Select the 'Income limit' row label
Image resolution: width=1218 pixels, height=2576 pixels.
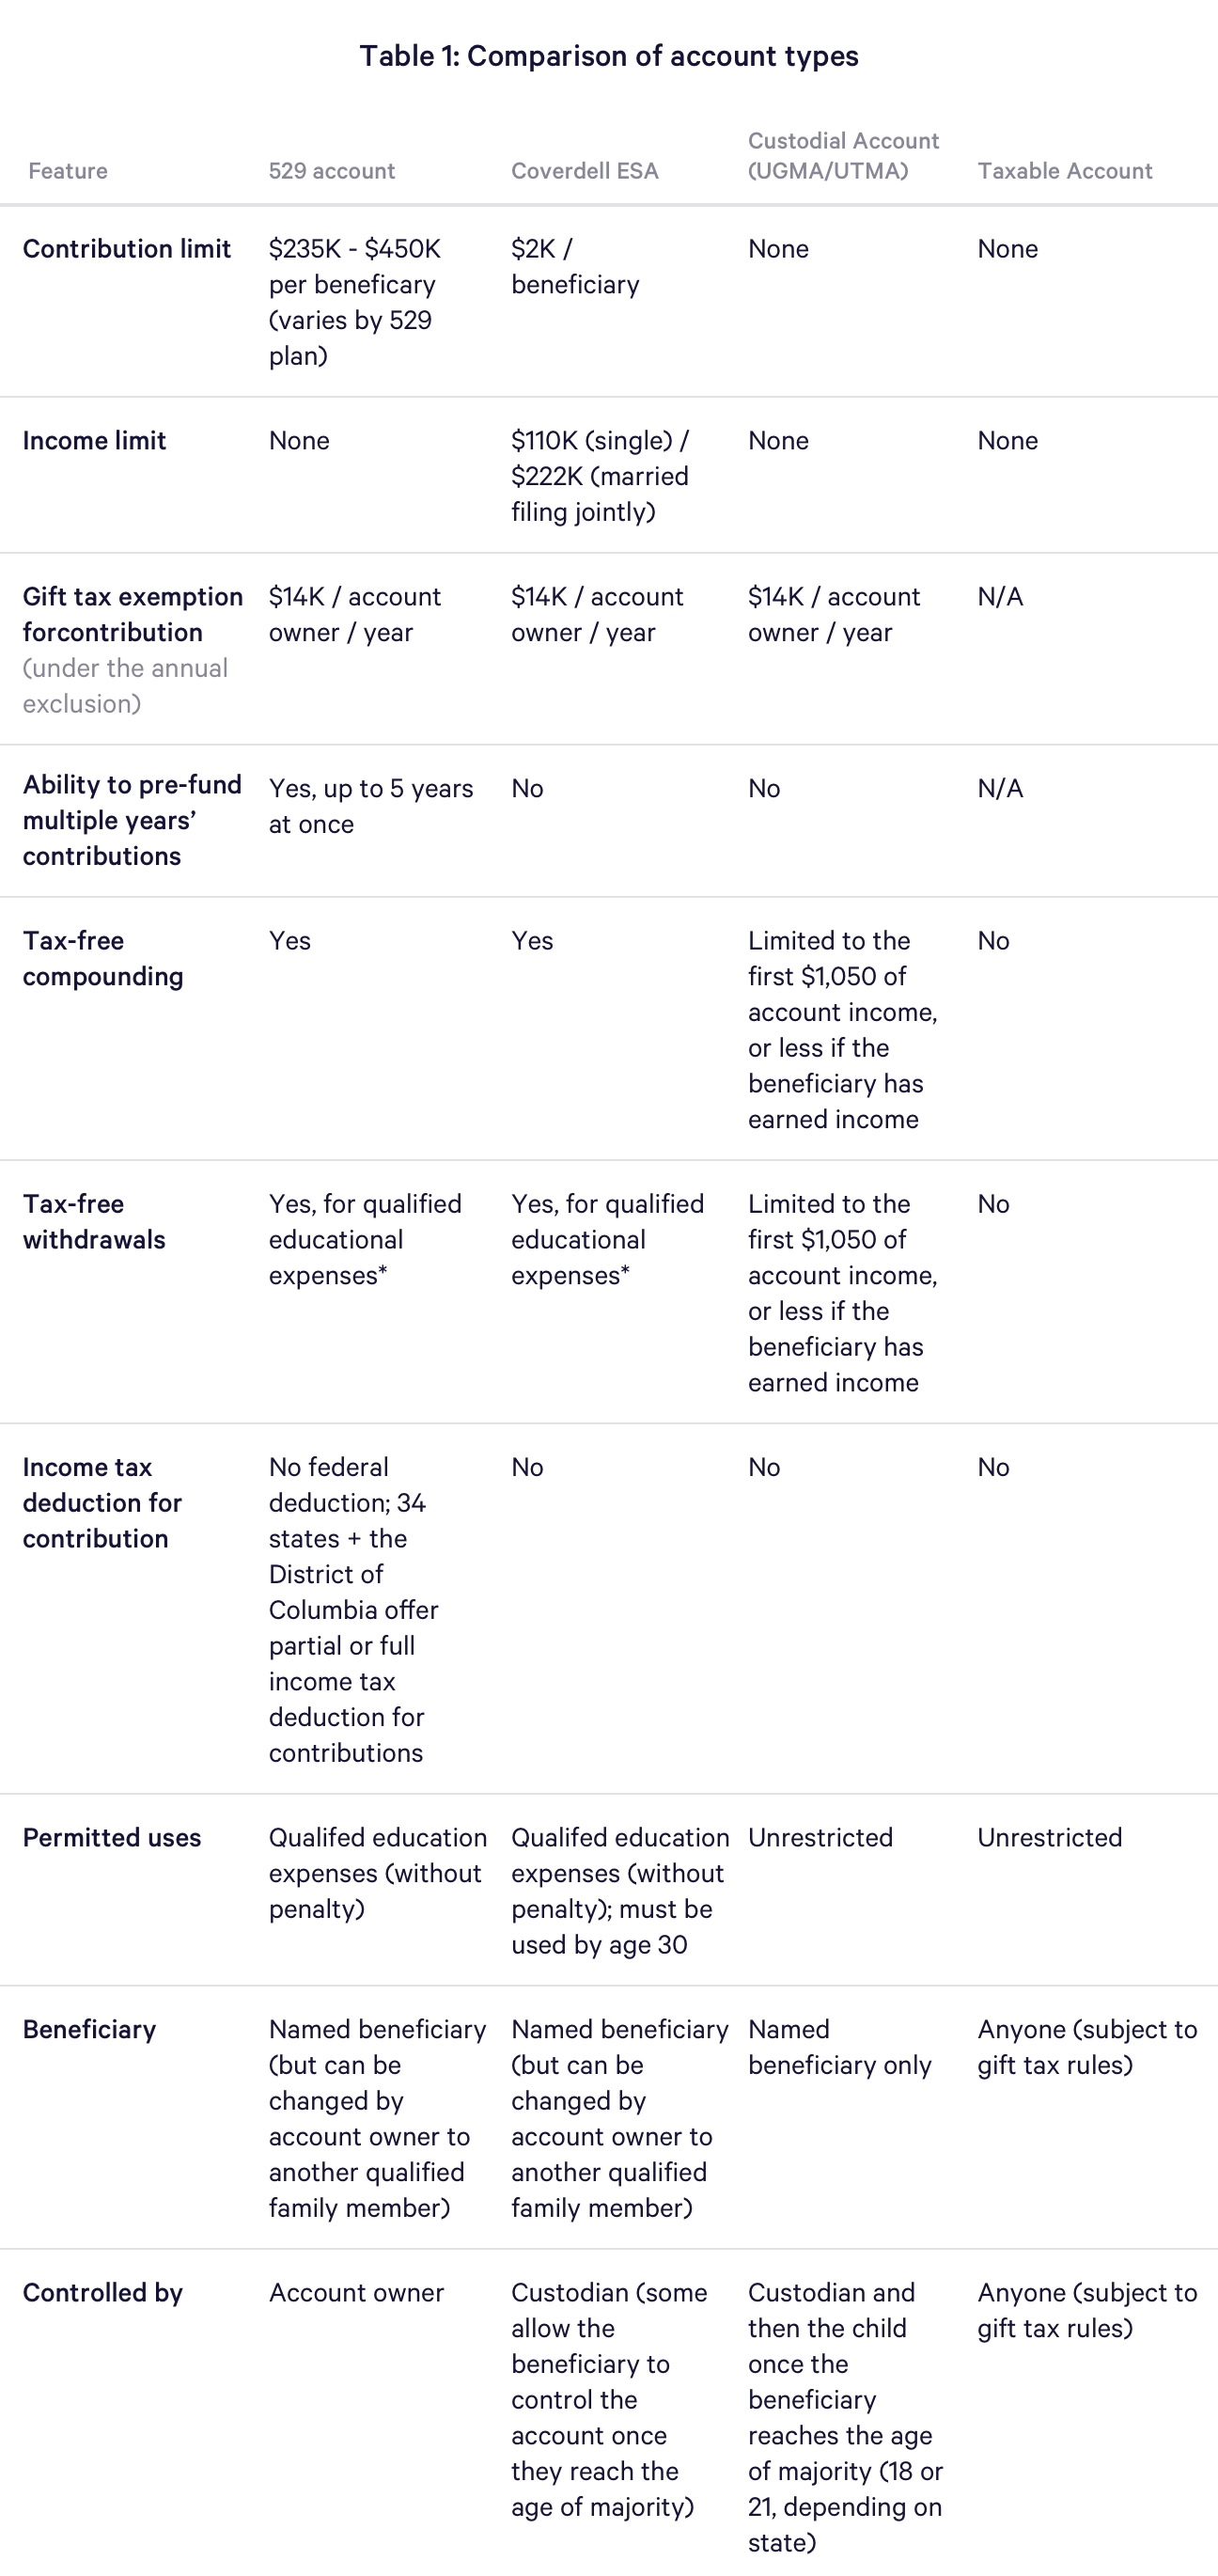point(95,441)
